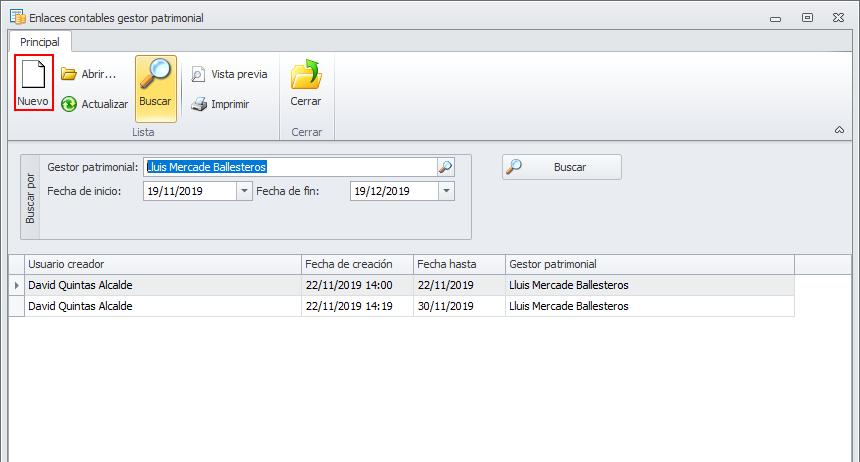
Task: Sort by Fecha de creación column header
Action: tap(357, 264)
